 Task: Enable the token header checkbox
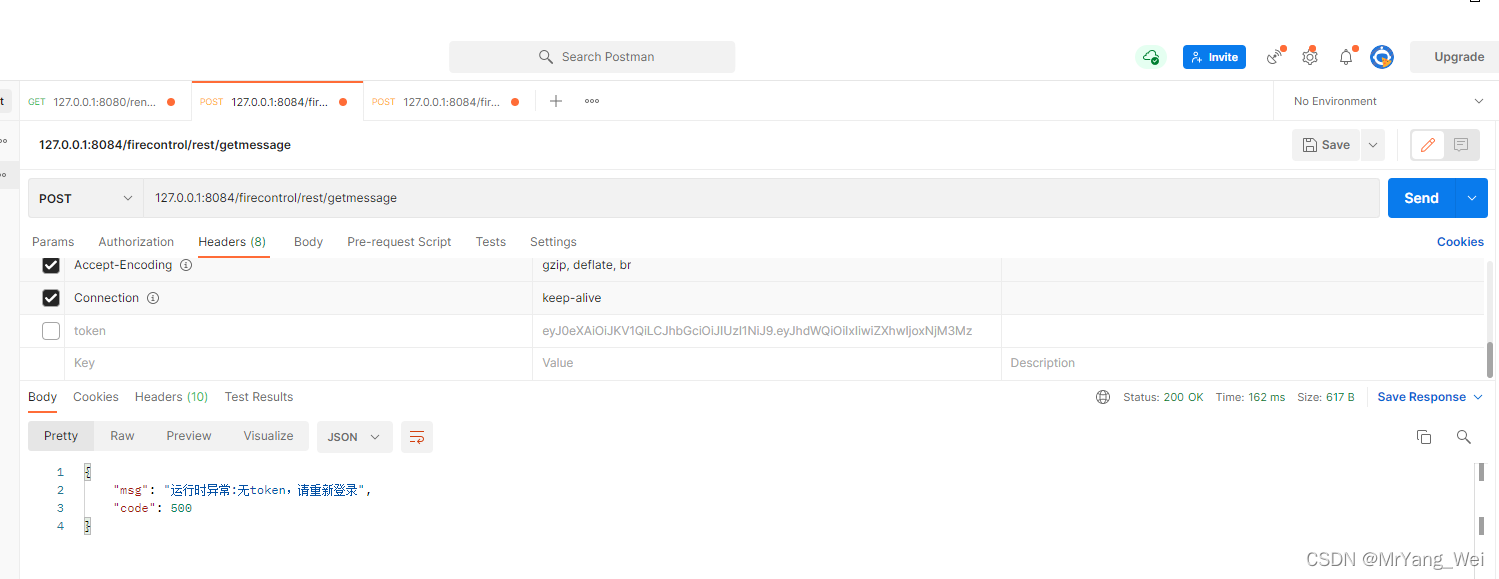click(51, 331)
